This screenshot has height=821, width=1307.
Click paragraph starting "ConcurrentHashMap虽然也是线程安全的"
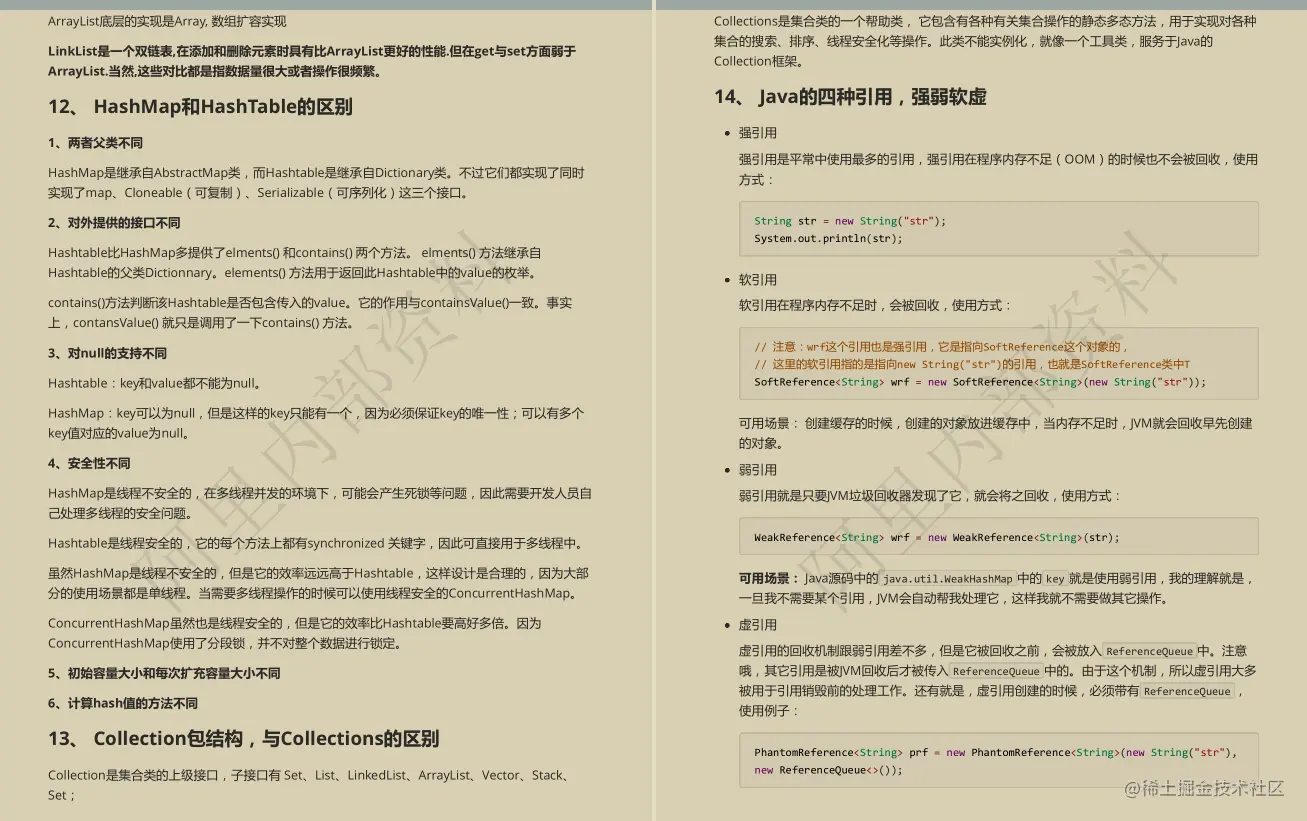click(295, 633)
